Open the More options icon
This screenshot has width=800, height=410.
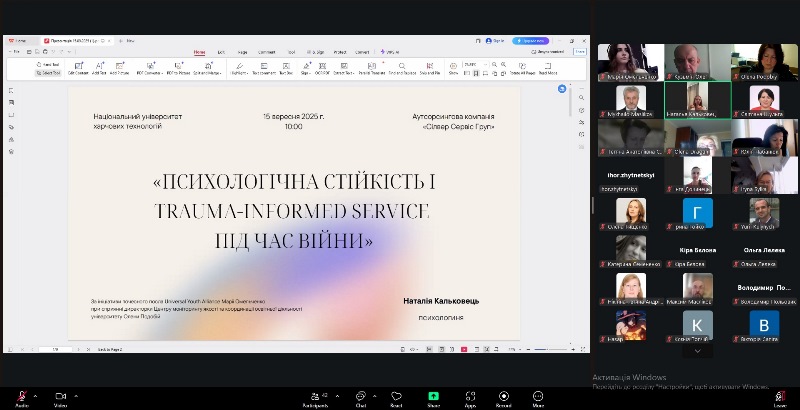538,397
